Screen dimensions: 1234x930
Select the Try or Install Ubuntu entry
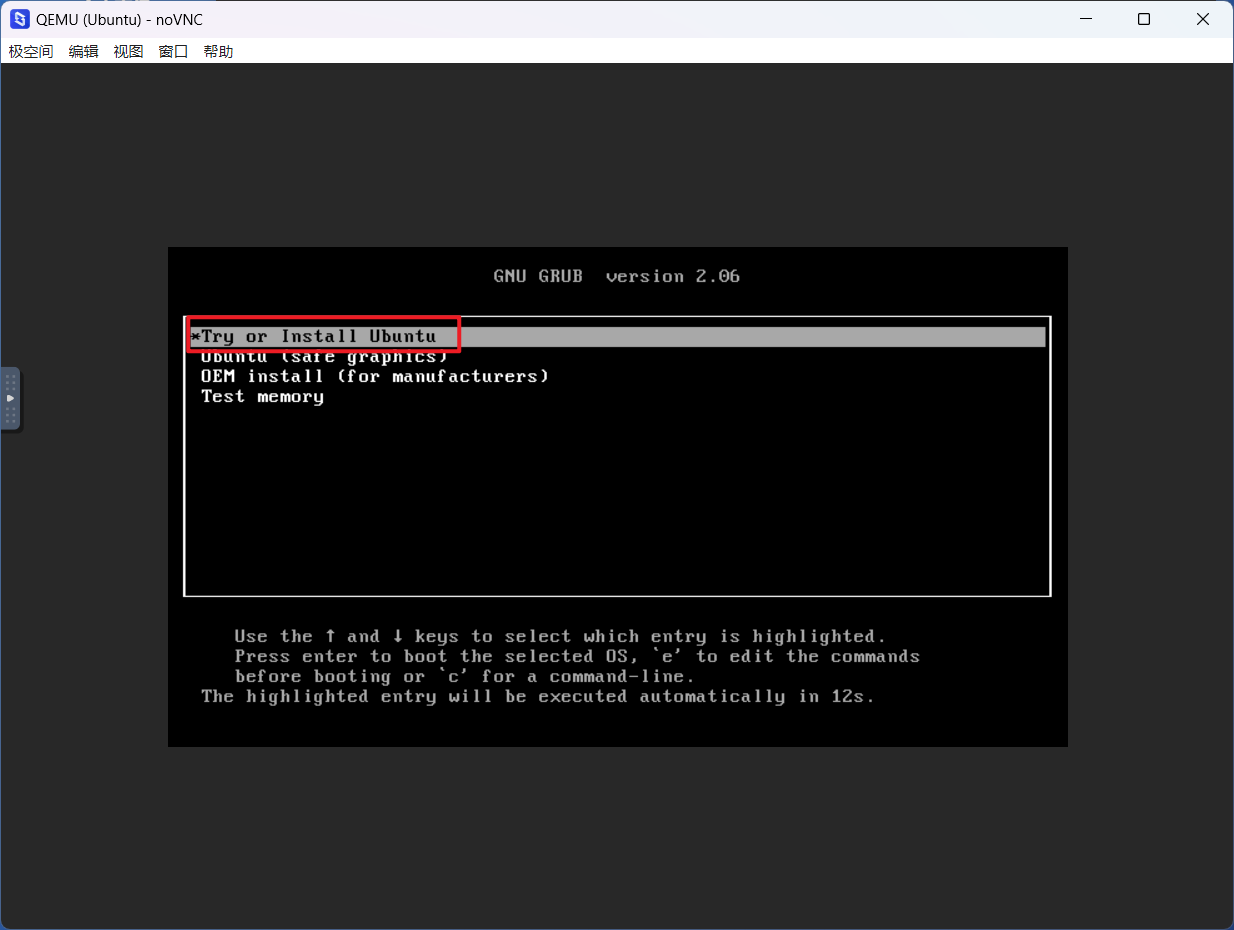(617, 336)
